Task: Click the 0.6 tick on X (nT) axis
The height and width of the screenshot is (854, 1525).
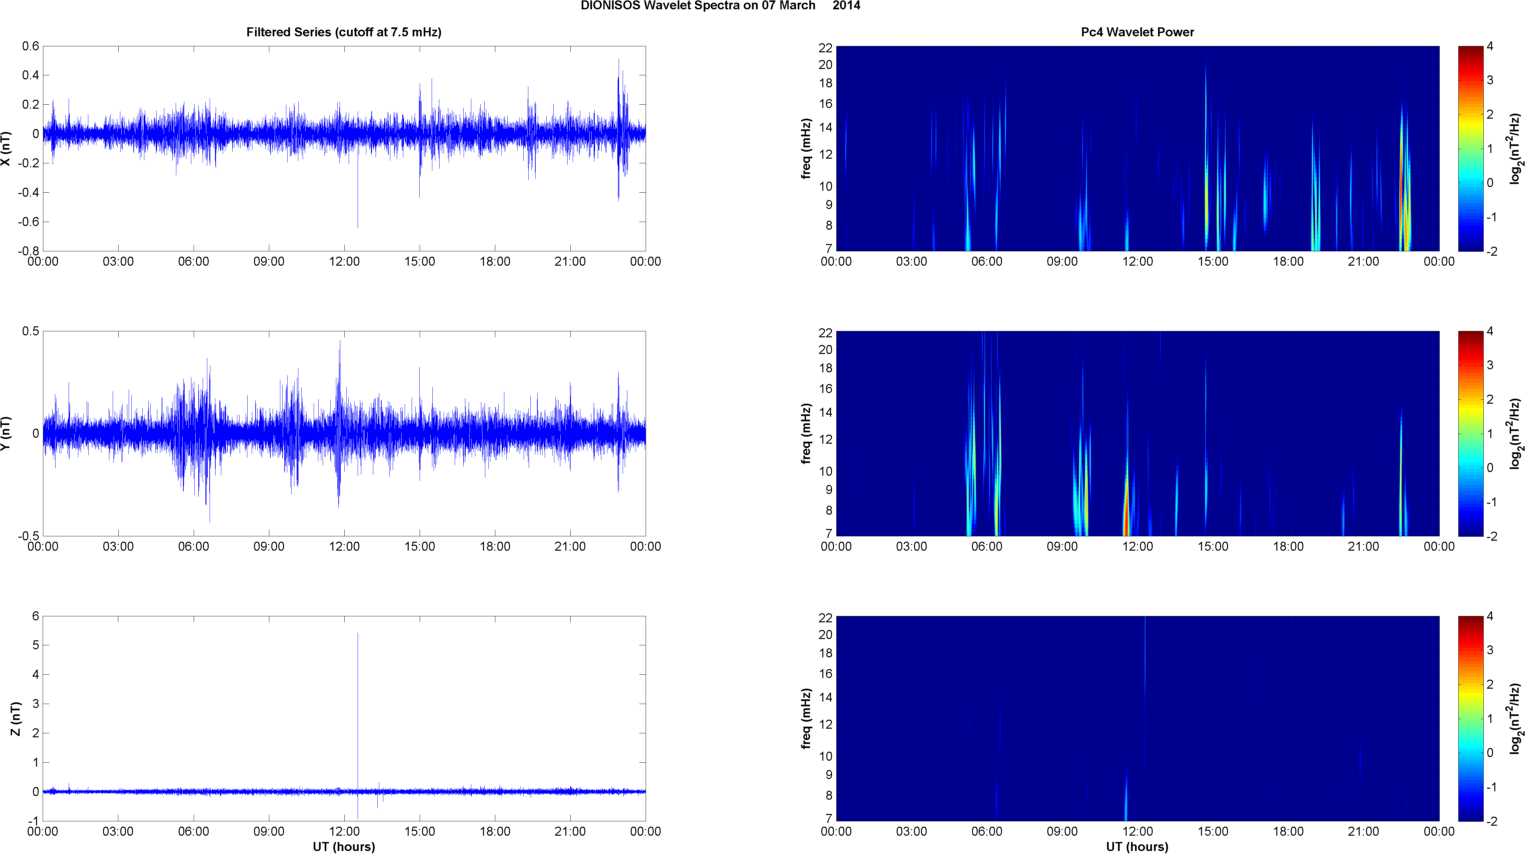Action: tap(30, 46)
